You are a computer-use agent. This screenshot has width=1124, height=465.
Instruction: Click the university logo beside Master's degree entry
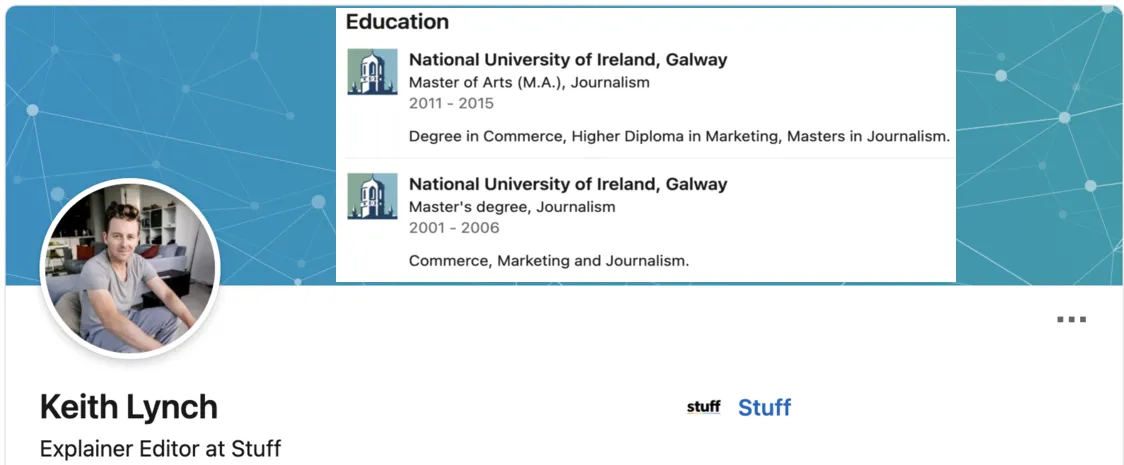coord(372,196)
